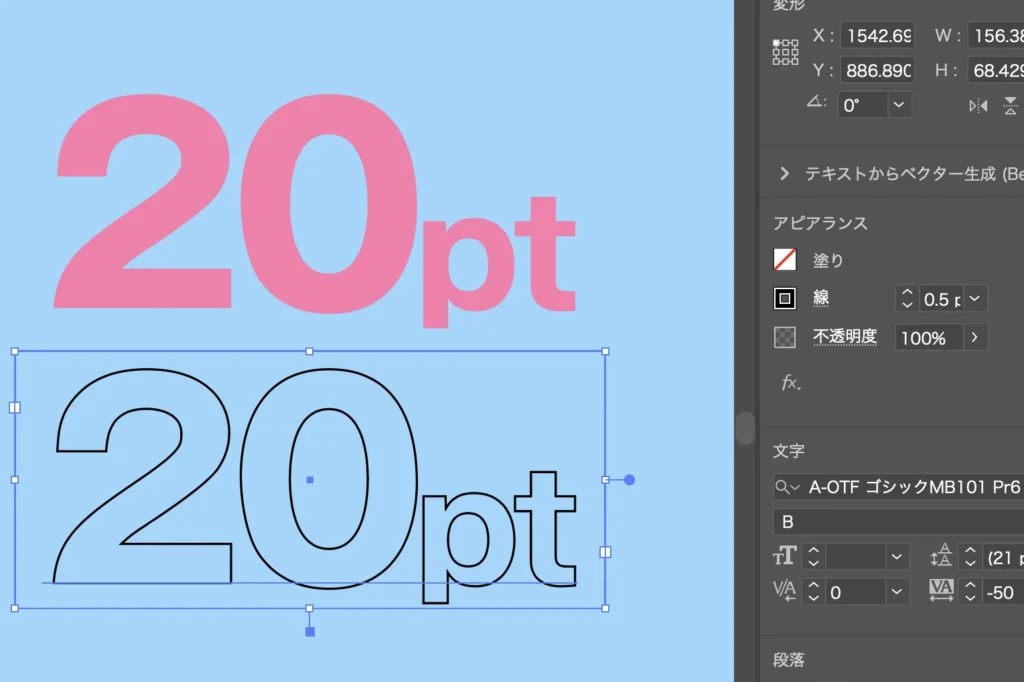Open the stroke weight dropdown
The height and width of the screenshot is (682, 1024).
[975, 299]
